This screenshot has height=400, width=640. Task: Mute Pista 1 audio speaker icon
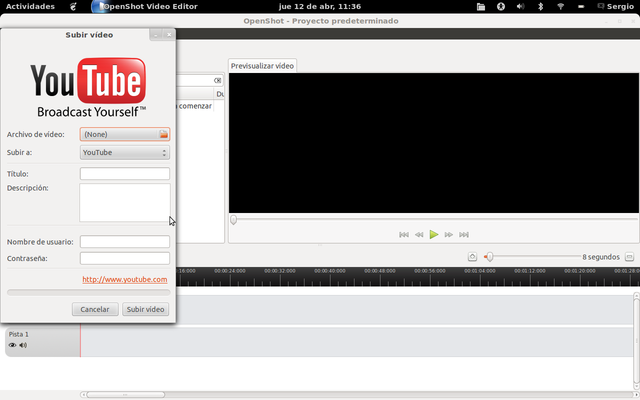[23, 345]
